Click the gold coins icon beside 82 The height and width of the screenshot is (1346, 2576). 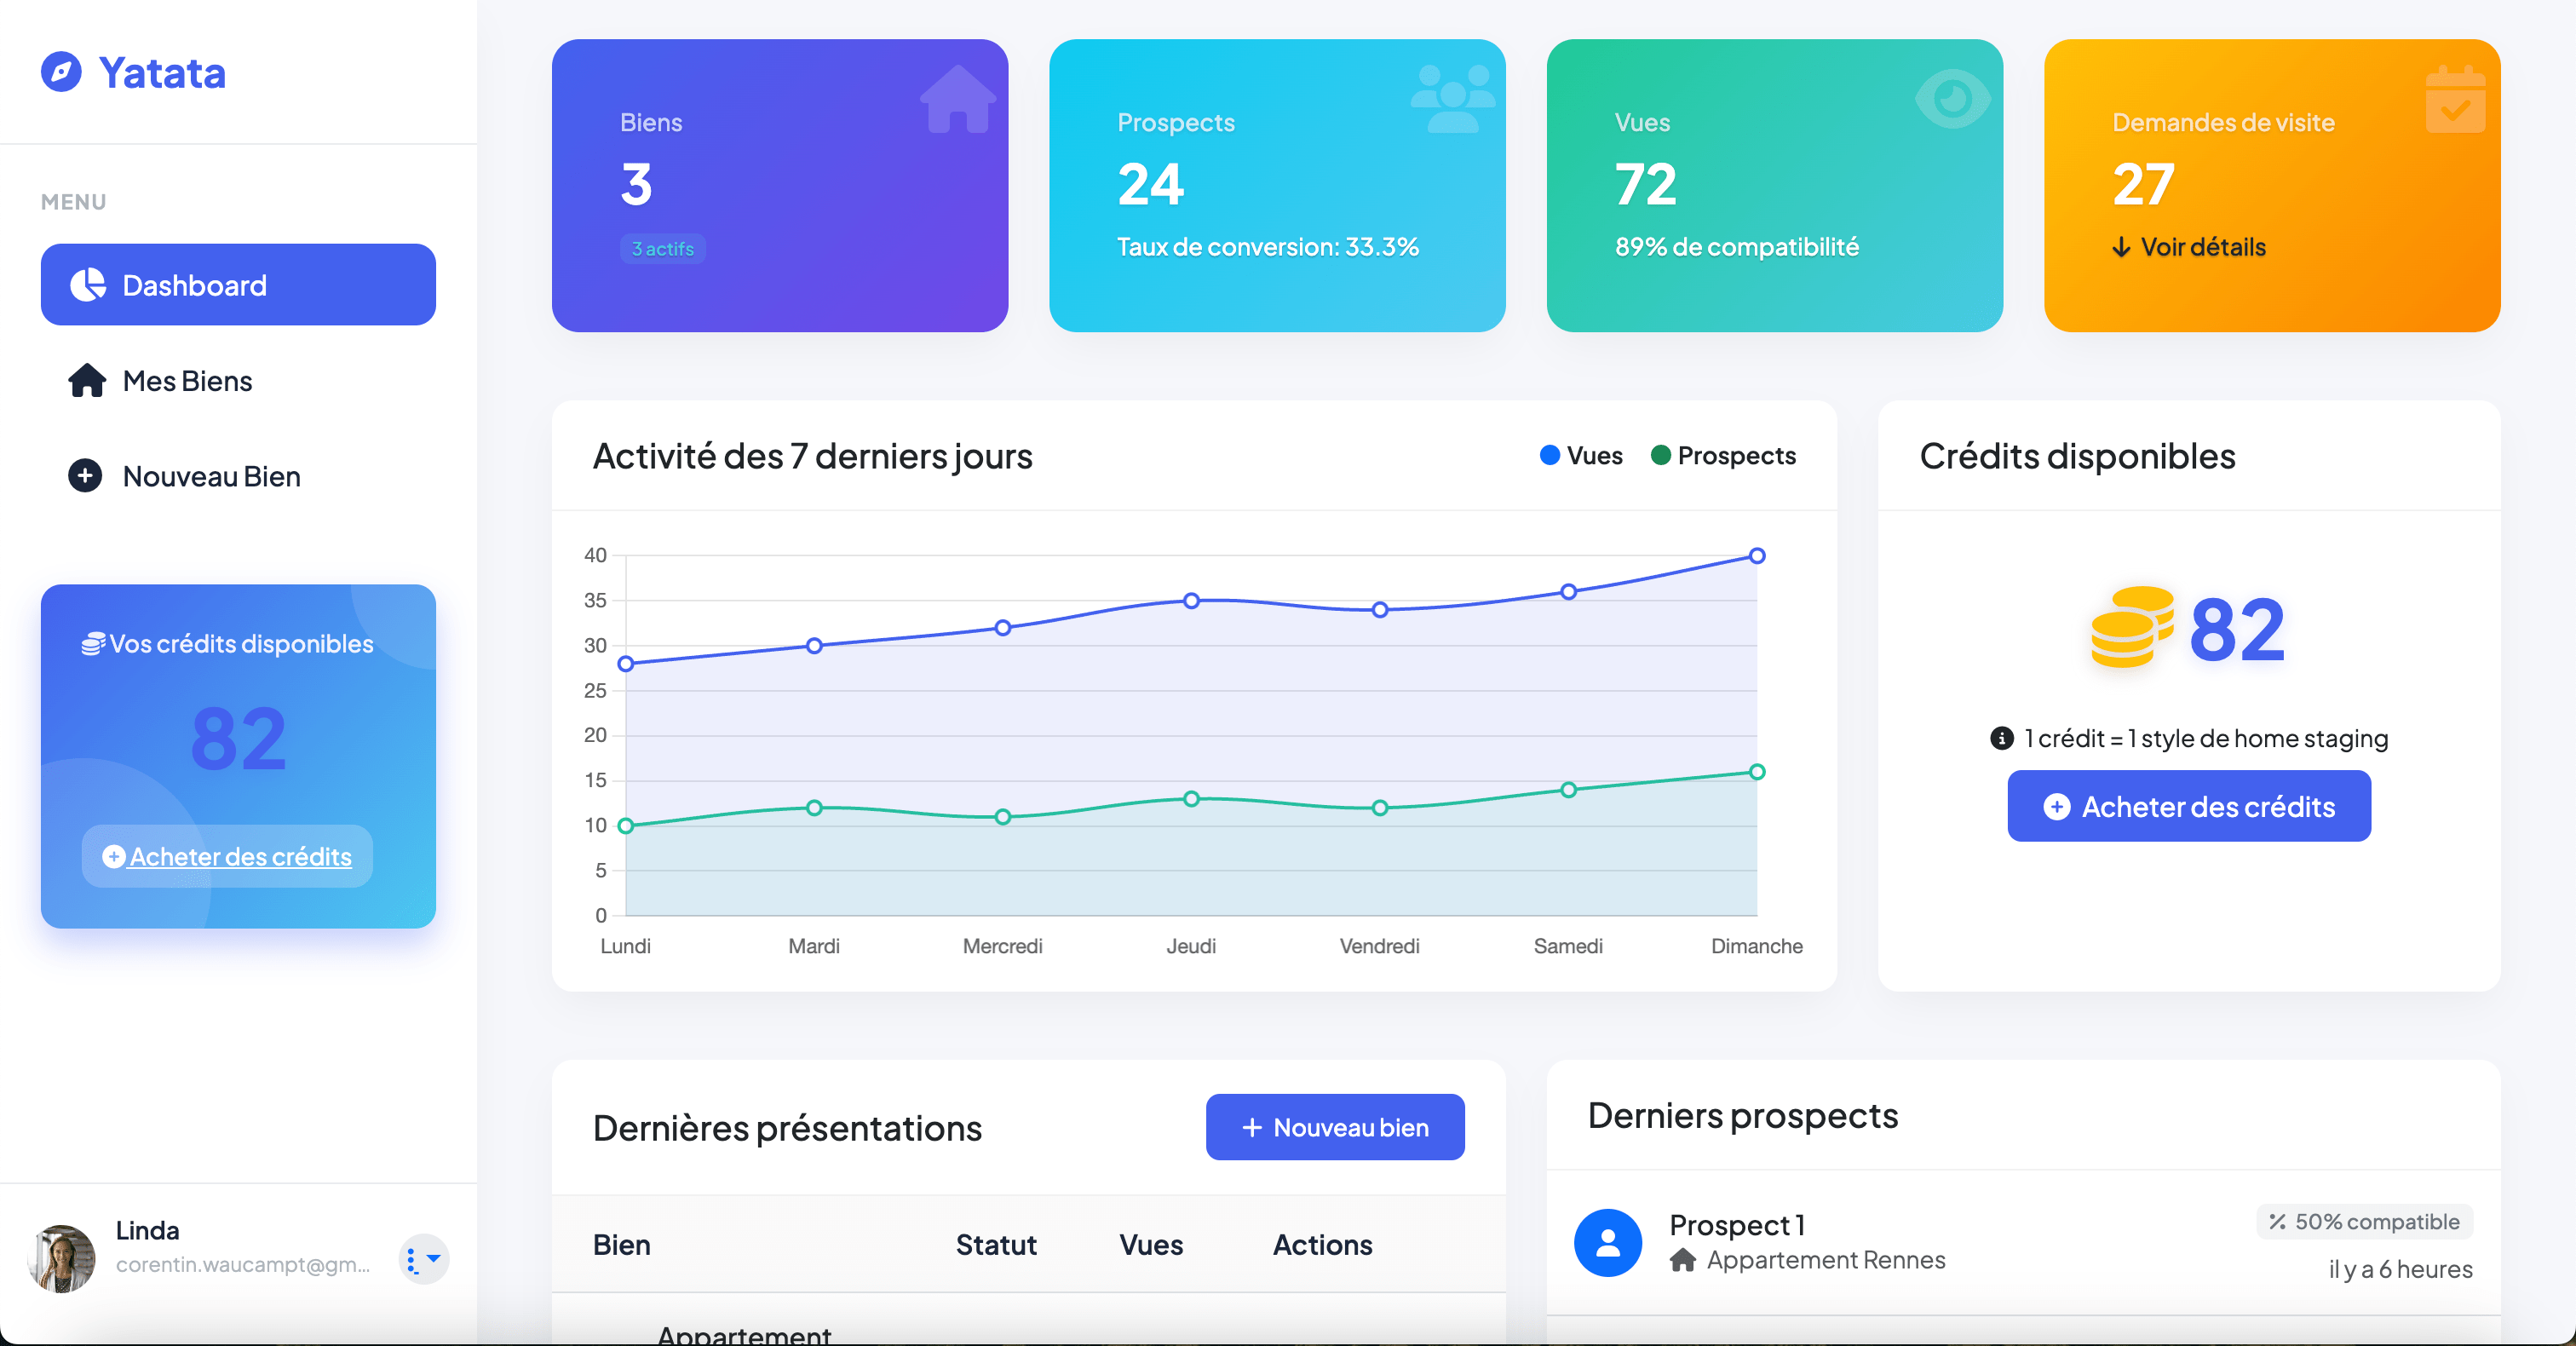2131,628
